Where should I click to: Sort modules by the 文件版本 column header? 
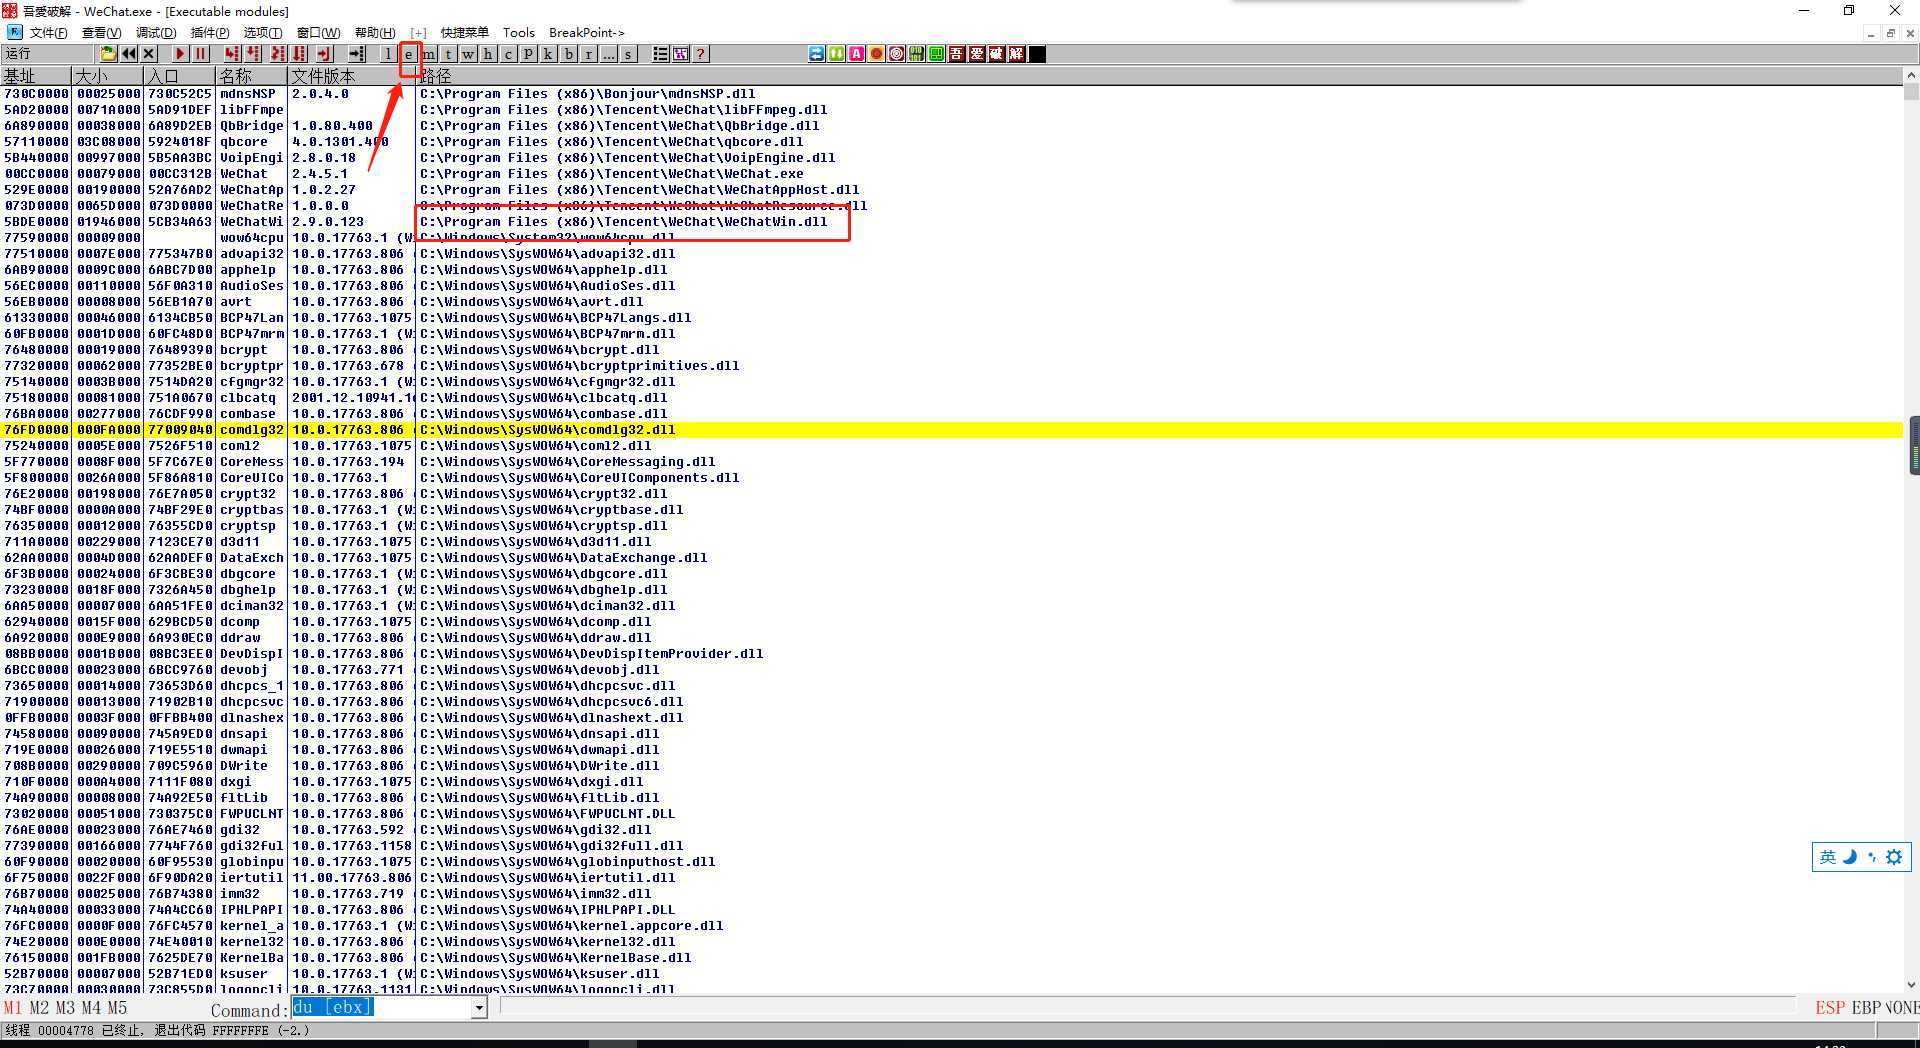click(x=352, y=76)
